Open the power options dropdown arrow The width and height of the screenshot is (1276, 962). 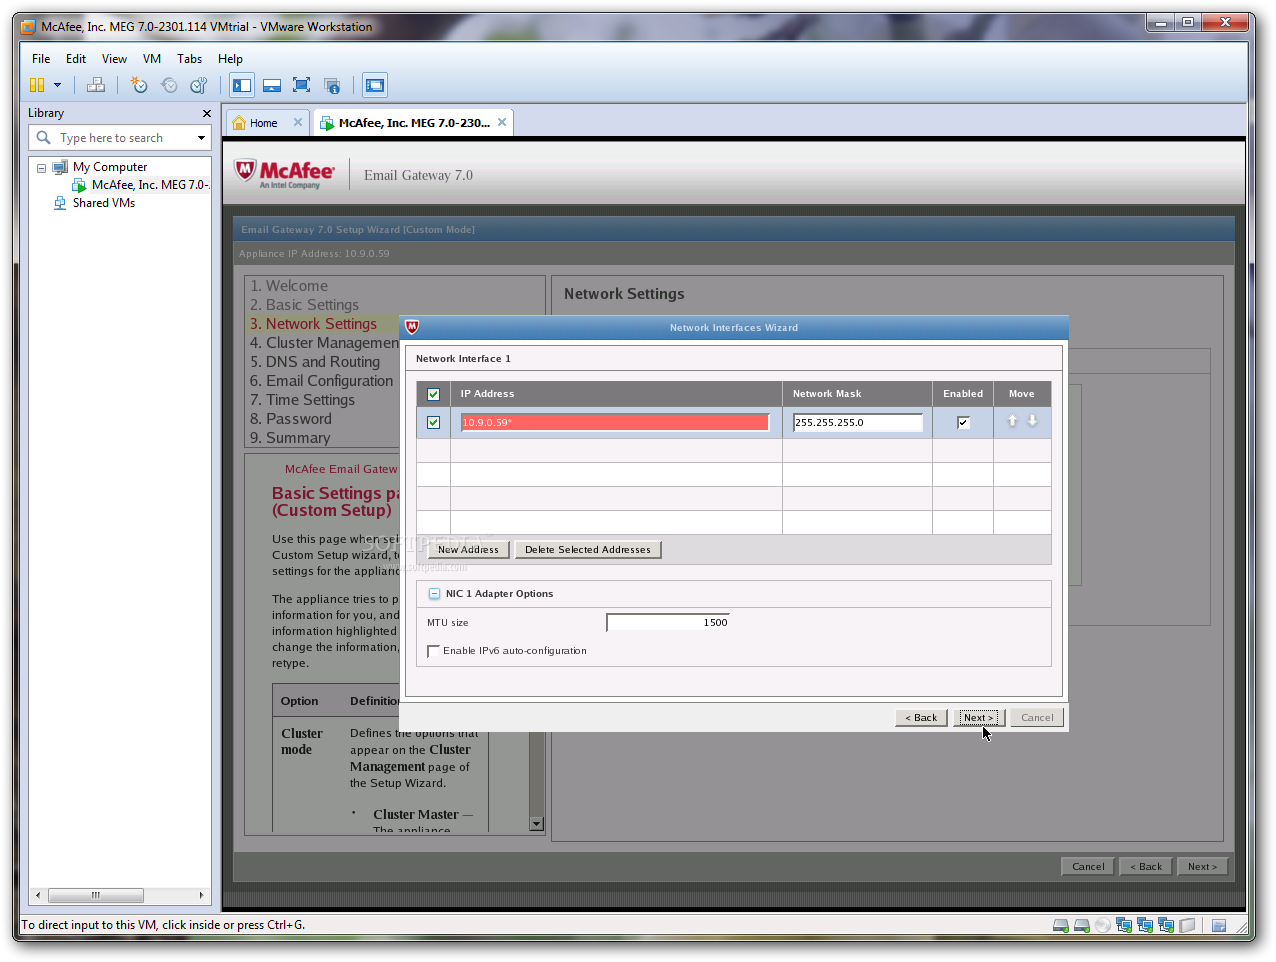(57, 85)
